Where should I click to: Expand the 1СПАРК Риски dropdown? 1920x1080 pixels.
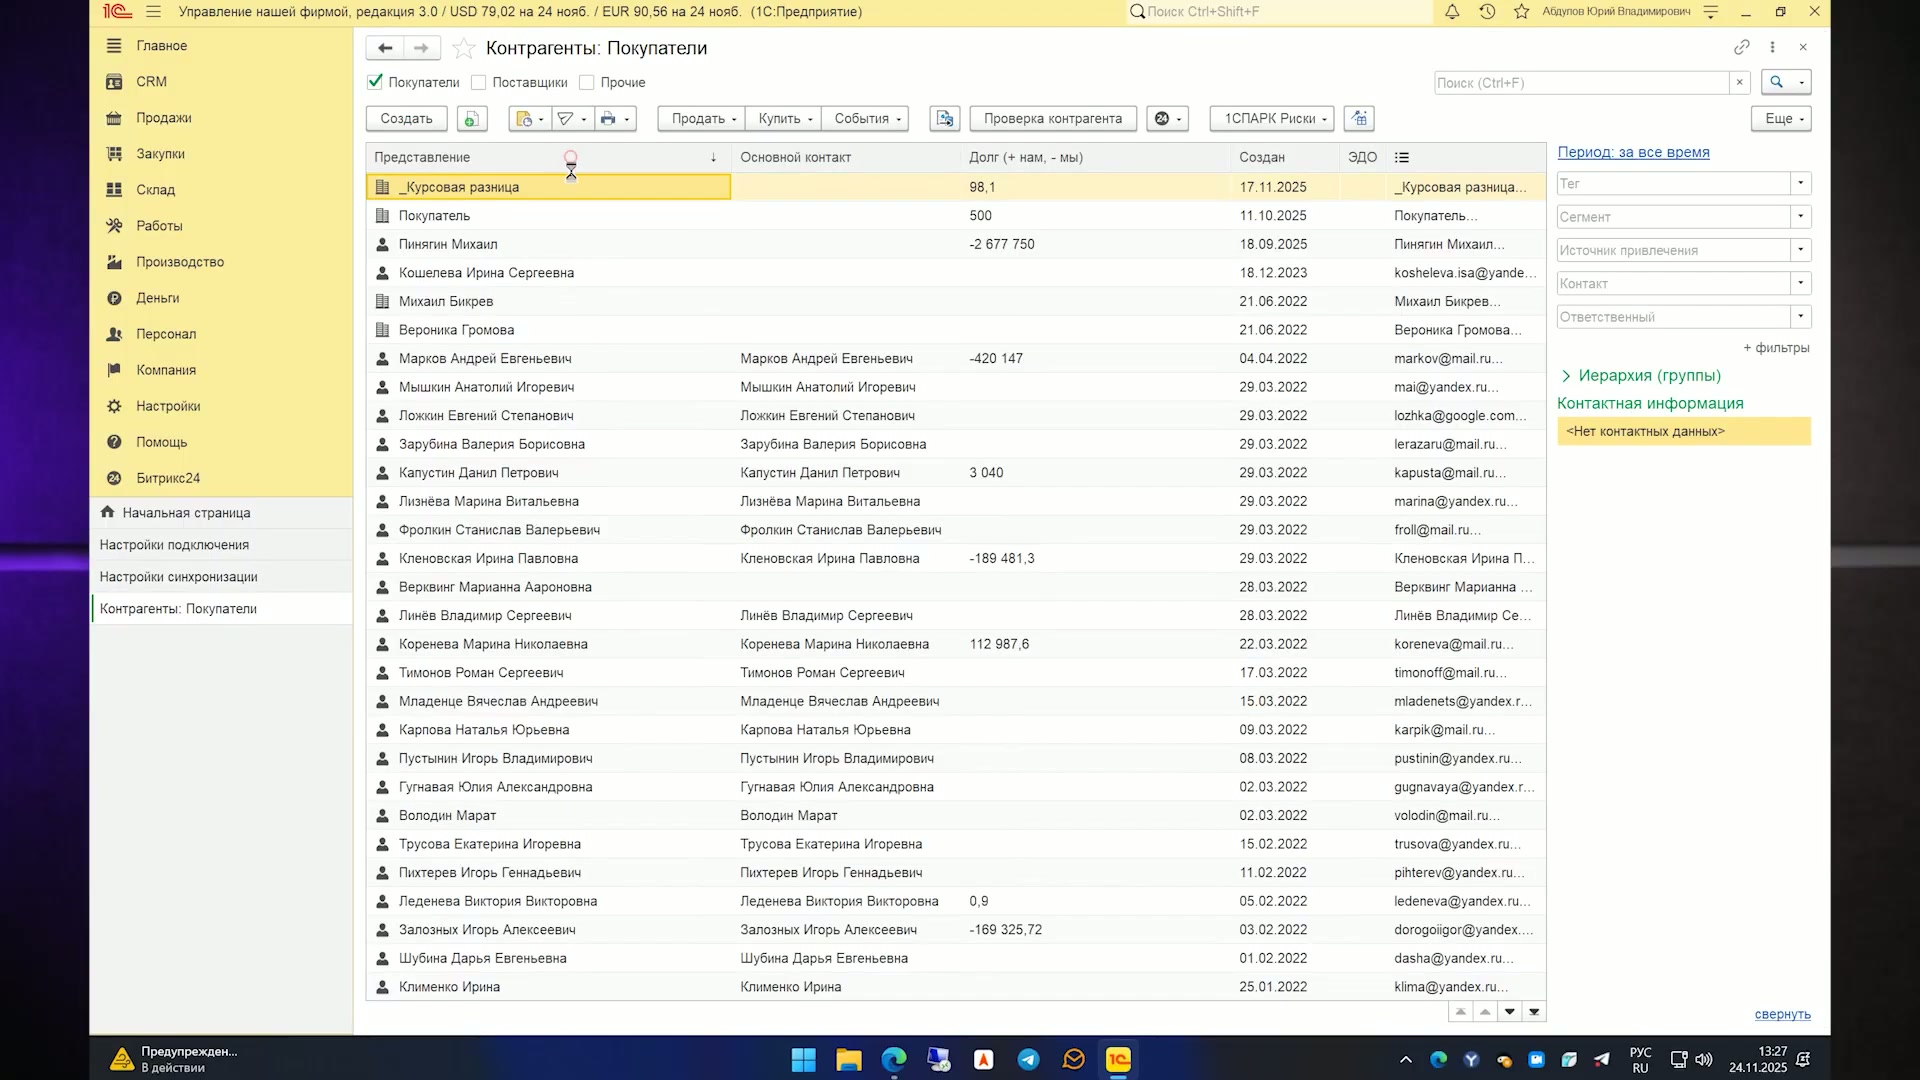click(x=1273, y=119)
